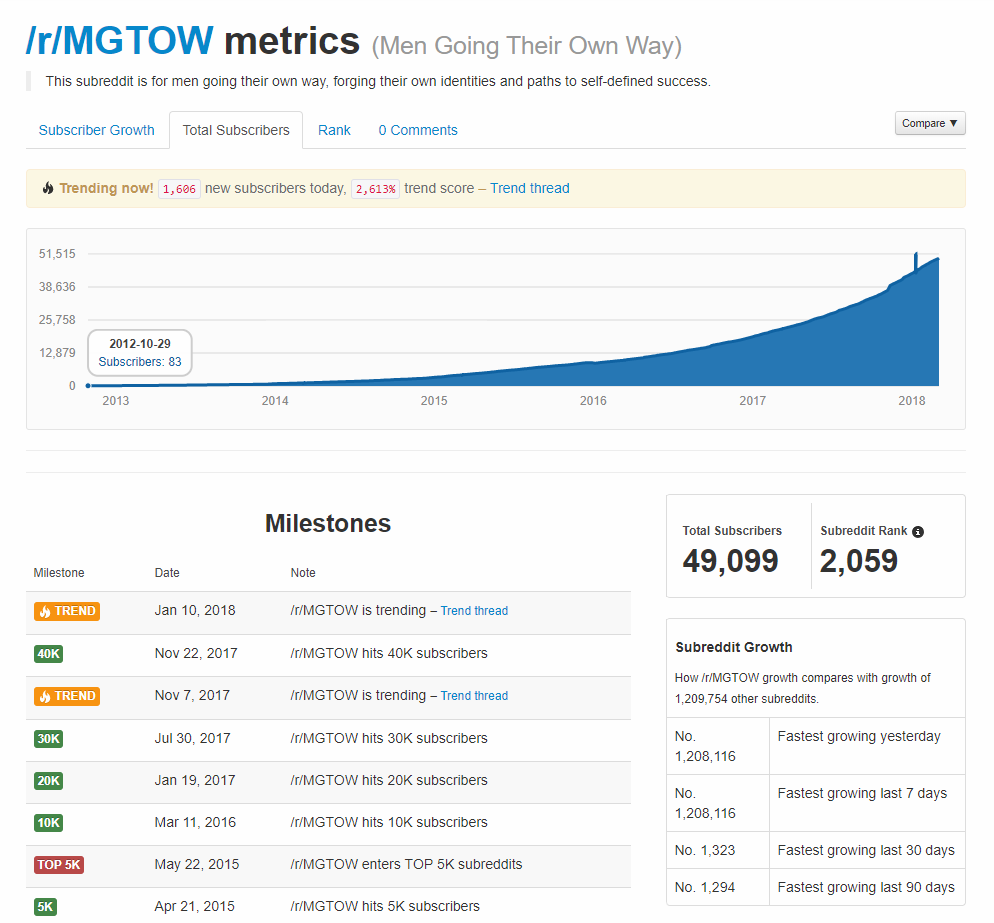Open the /r/MGTOW title link
Screen dimensions: 994x923
point(120,41)
